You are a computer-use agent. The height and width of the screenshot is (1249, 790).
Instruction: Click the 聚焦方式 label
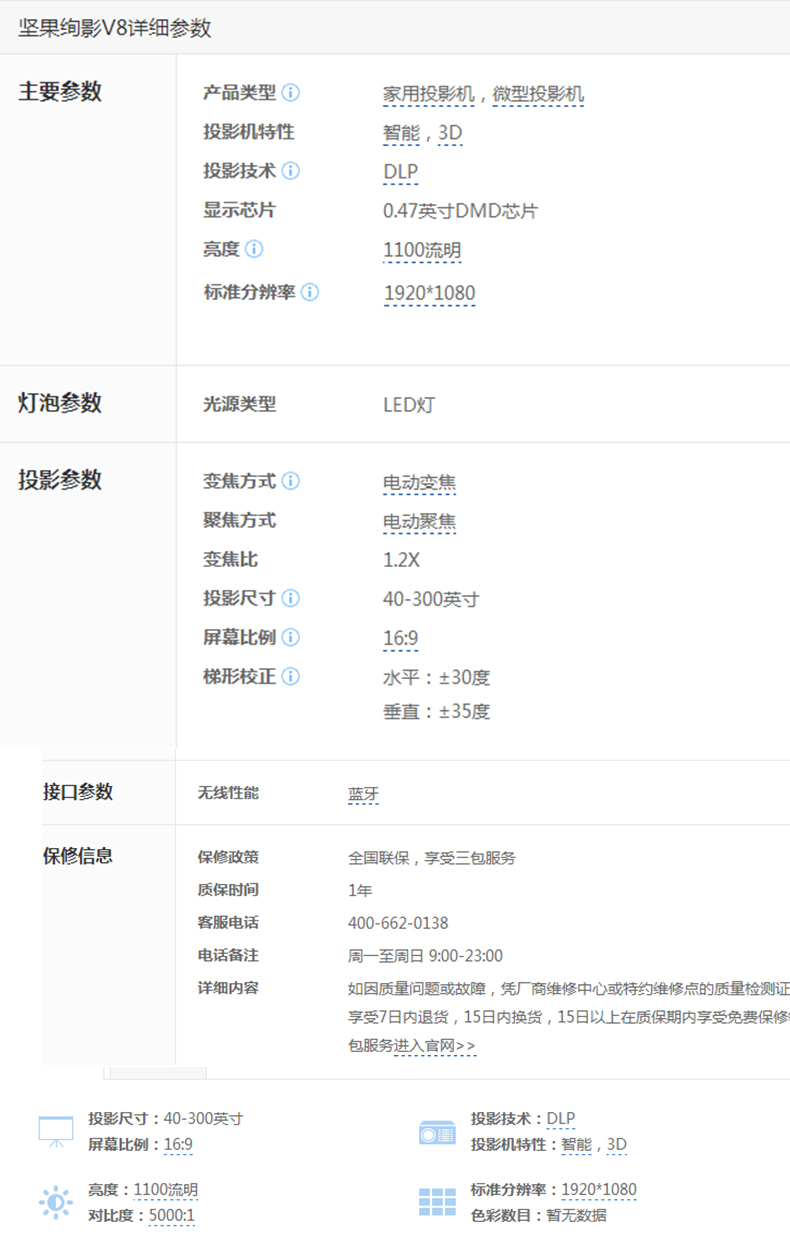(x=239, y=520)
